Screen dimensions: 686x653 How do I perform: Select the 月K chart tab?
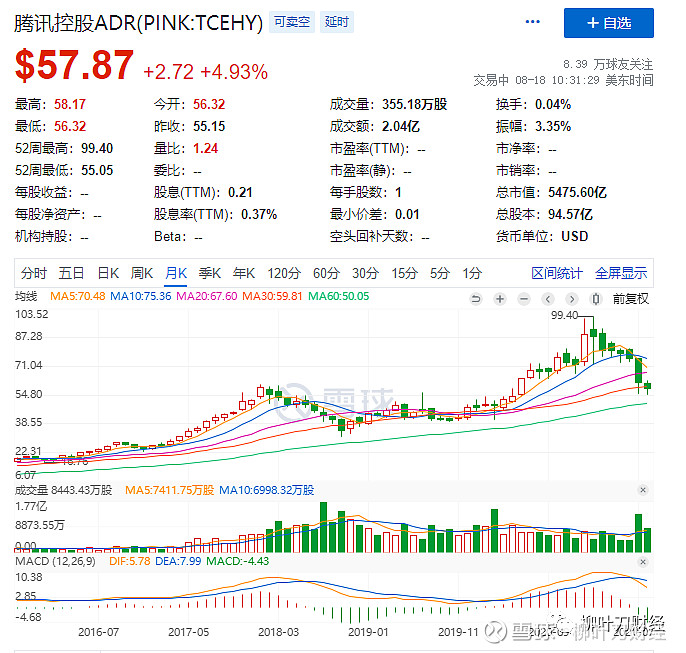coord(176,273)
